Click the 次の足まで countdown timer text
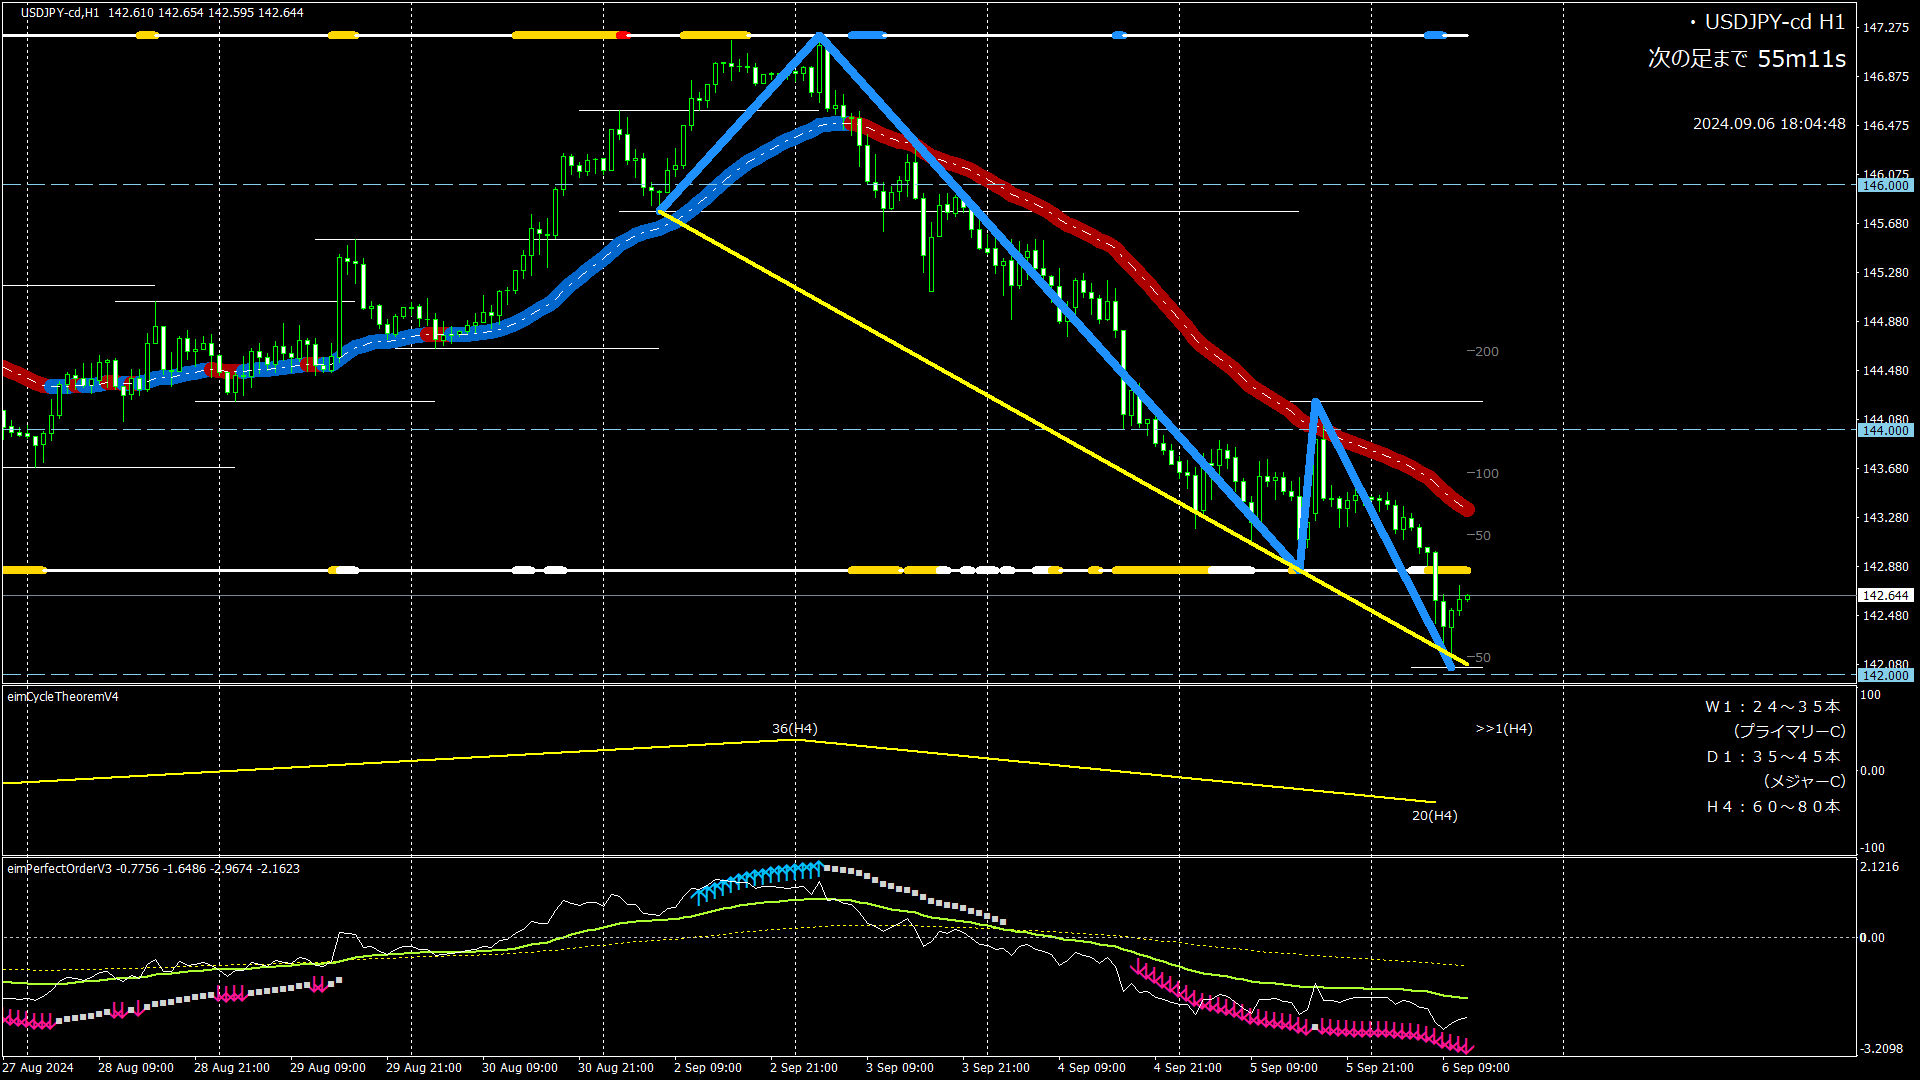Viewport: 1920px width, 1080px height. click(x=1746, y=59)
